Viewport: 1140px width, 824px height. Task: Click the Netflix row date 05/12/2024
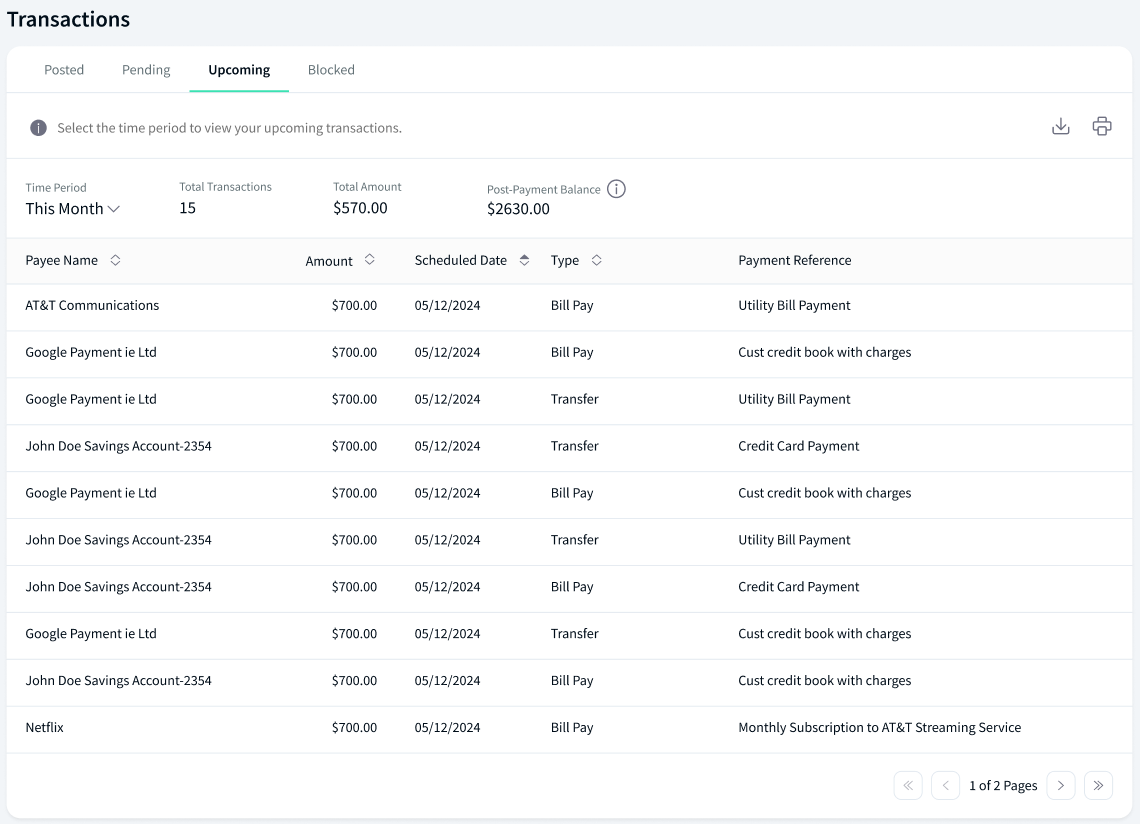pos(447,727)
